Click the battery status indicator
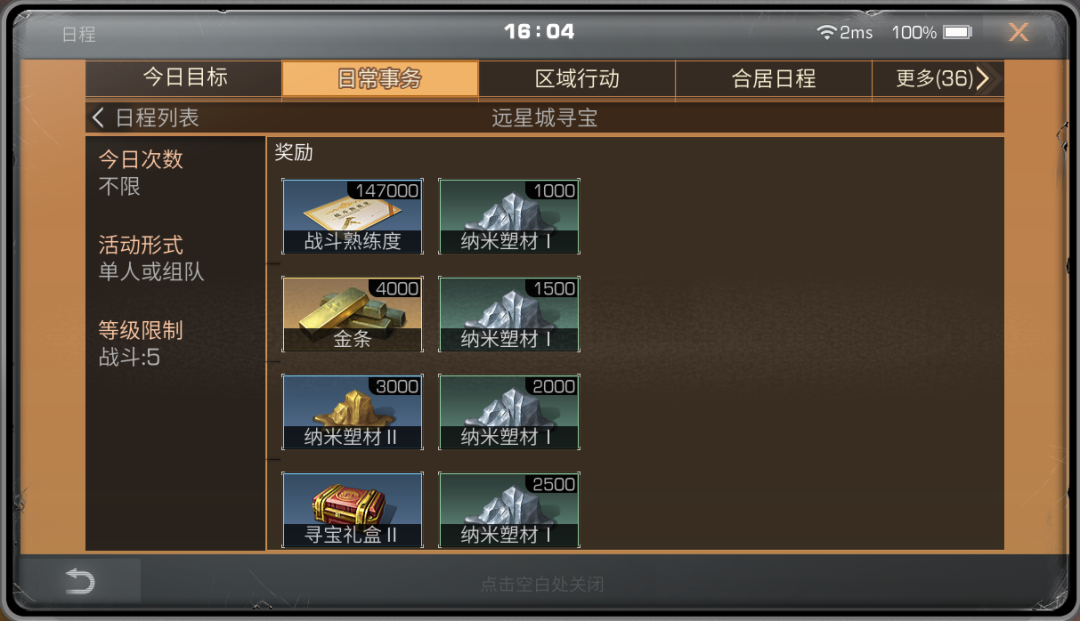 pyautogui.click(x=957, y=32)
